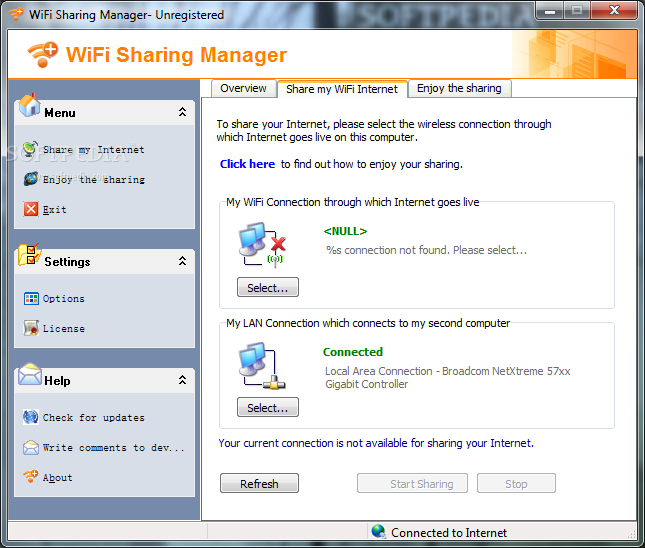This screenshot has width=645, height=548.
Task: Click the globe icon in status bar
Action: click(378, 532)
